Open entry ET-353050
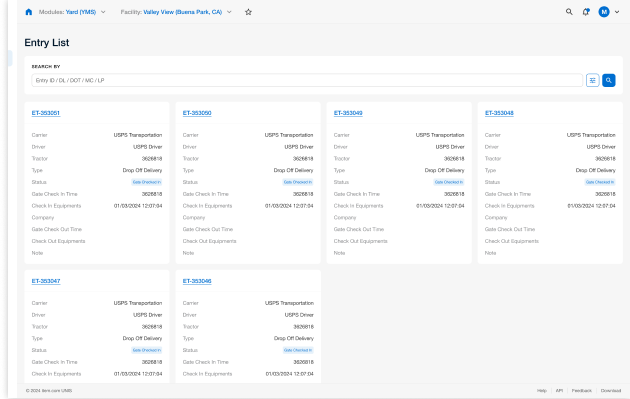 click(x=197, y=113)
